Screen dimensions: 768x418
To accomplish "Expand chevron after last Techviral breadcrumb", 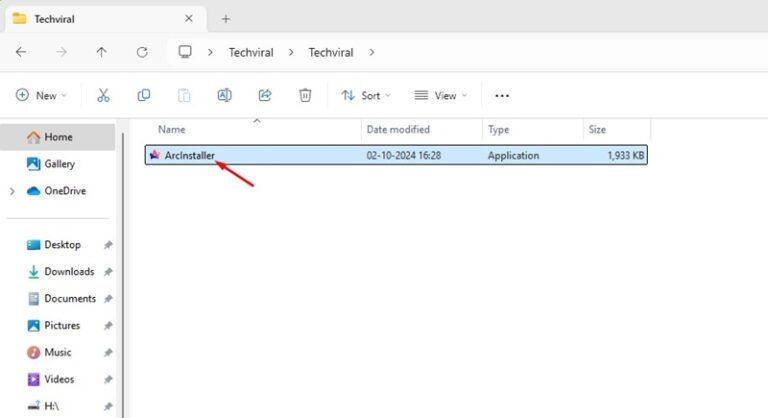I will click(x=372, y=52).
